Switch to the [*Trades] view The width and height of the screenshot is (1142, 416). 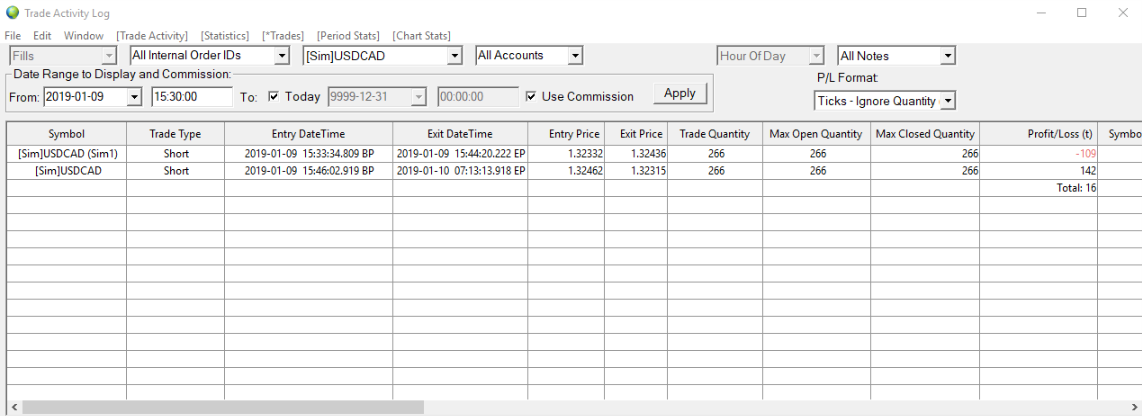283,36
